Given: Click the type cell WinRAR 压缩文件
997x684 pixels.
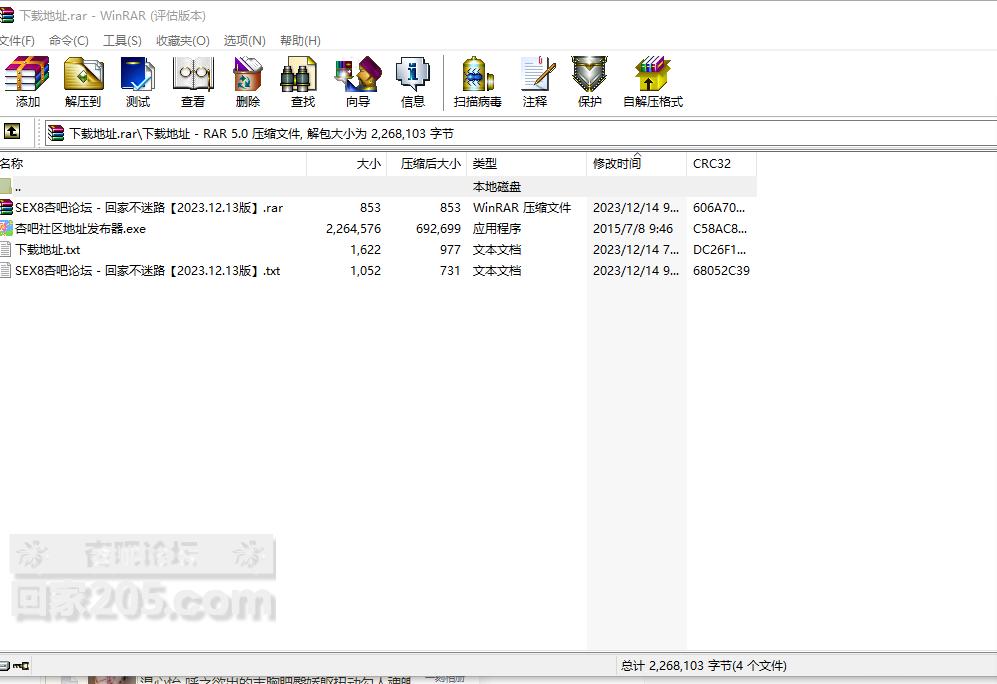Looking at the screenshot, I should 522,207.
